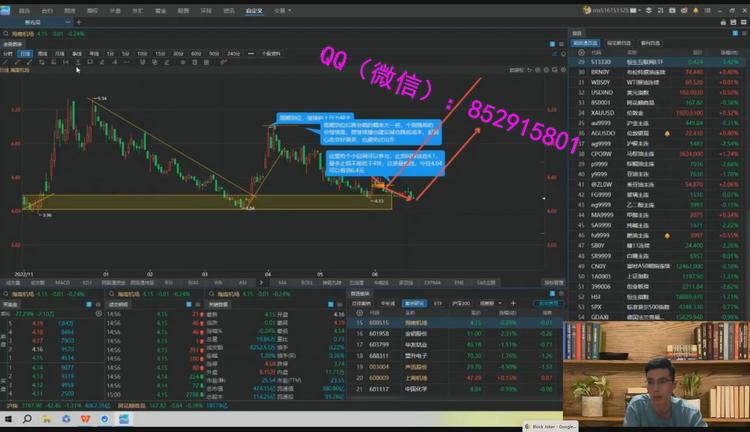Toggle the blue square at chart panel top-right
750x432 pixels.
553,45
